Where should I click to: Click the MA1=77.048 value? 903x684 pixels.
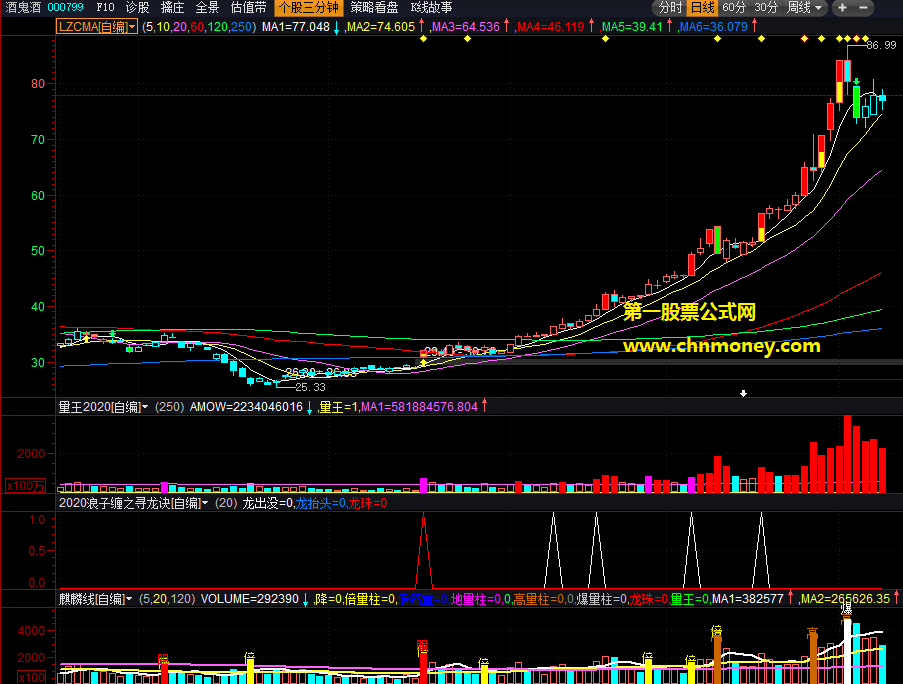coord(295,26)
